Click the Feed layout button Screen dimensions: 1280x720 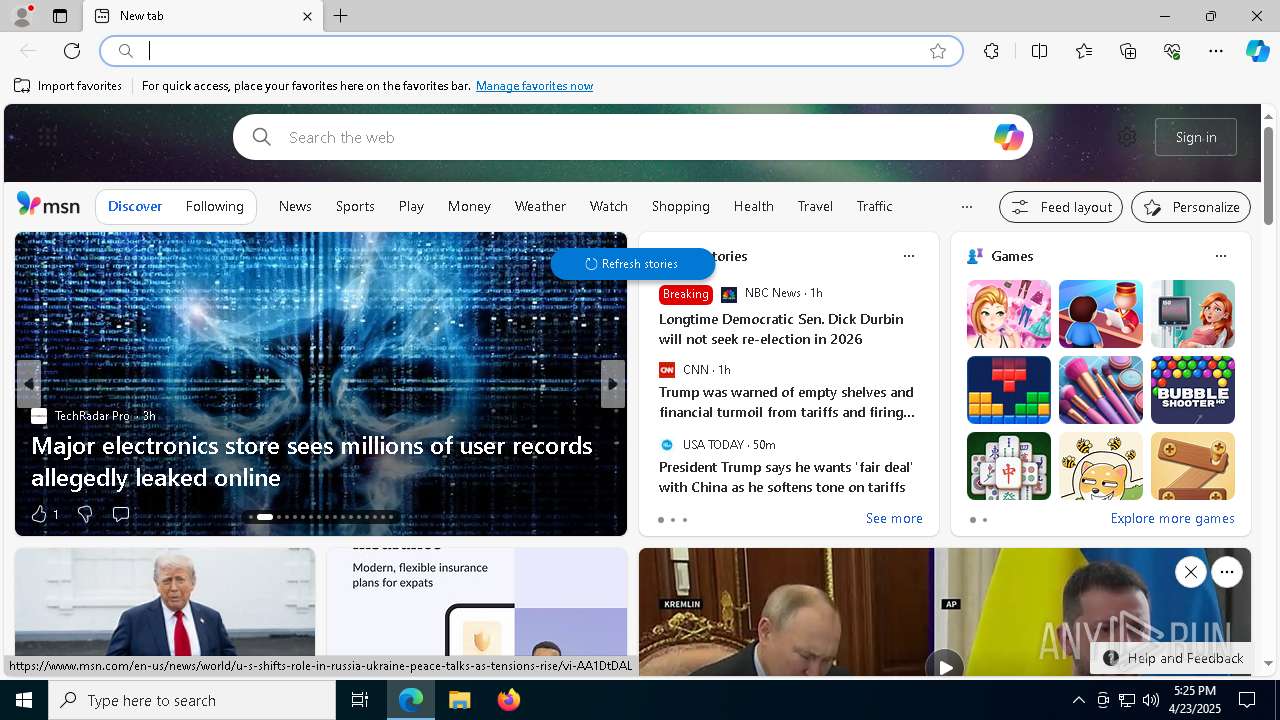point(1061,207)
